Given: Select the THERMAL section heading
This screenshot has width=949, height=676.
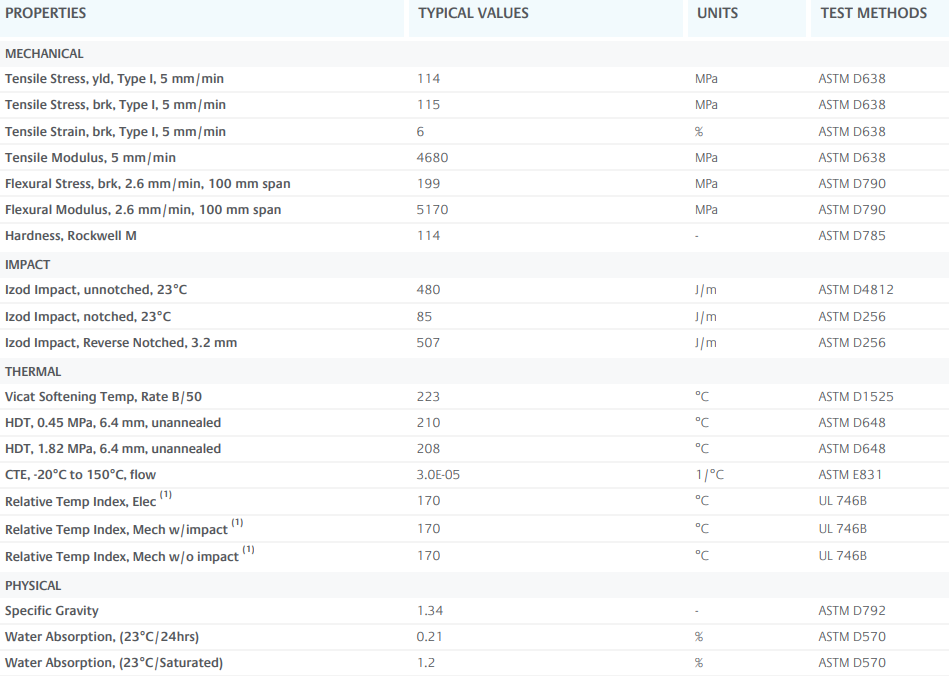Looking at the screenshot, I should [x=33, y=372].
